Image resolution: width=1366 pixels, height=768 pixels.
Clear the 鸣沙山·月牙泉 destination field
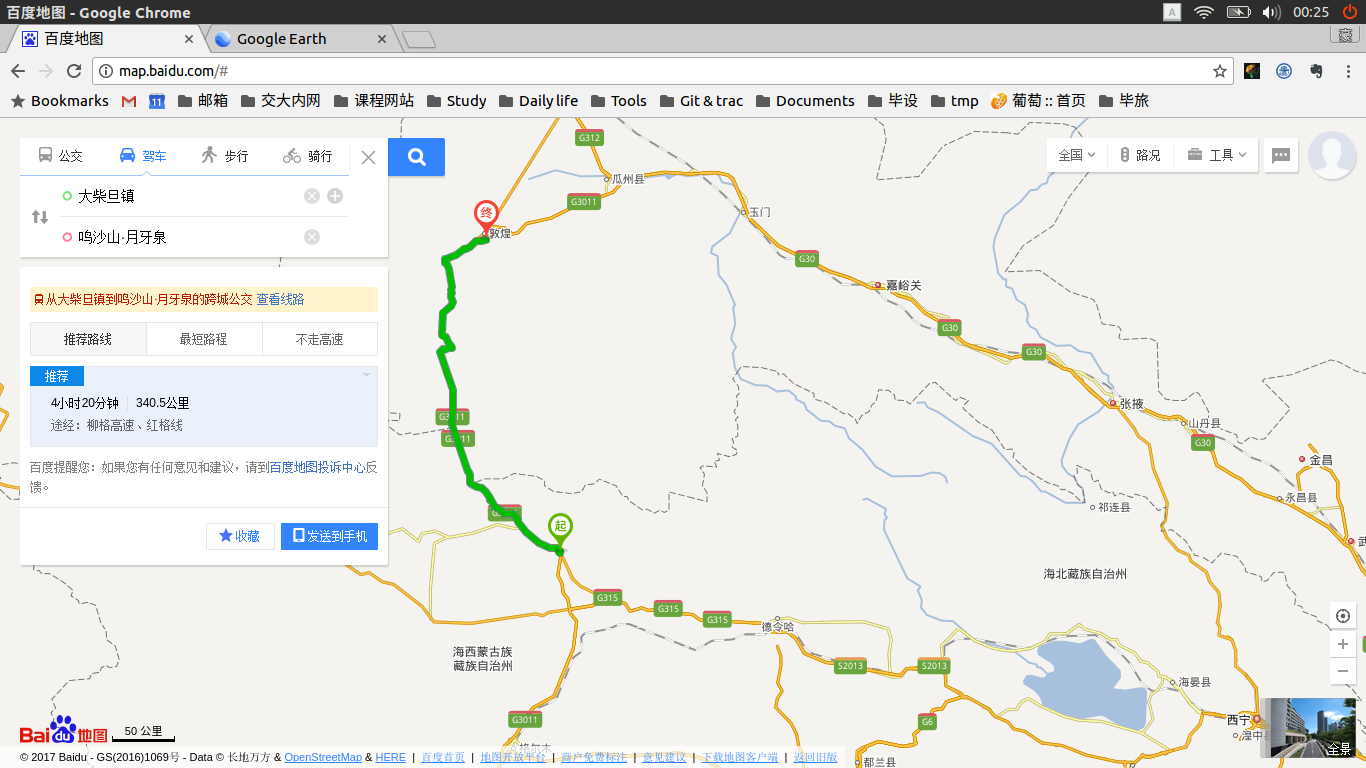pyautogui.click(x=312, y=237)
